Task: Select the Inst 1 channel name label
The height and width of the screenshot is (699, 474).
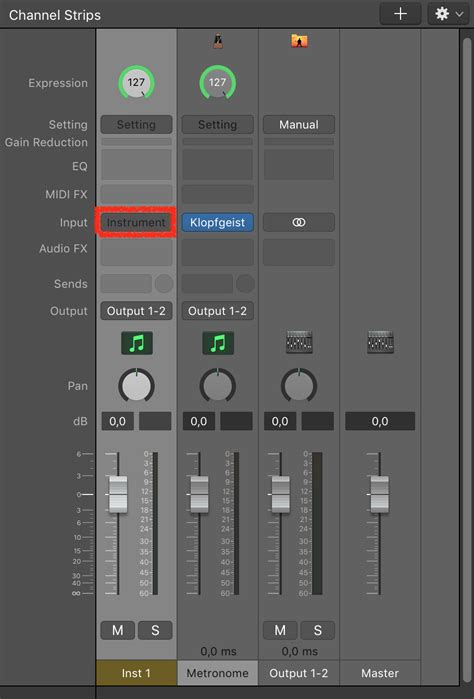Action: 136,673
